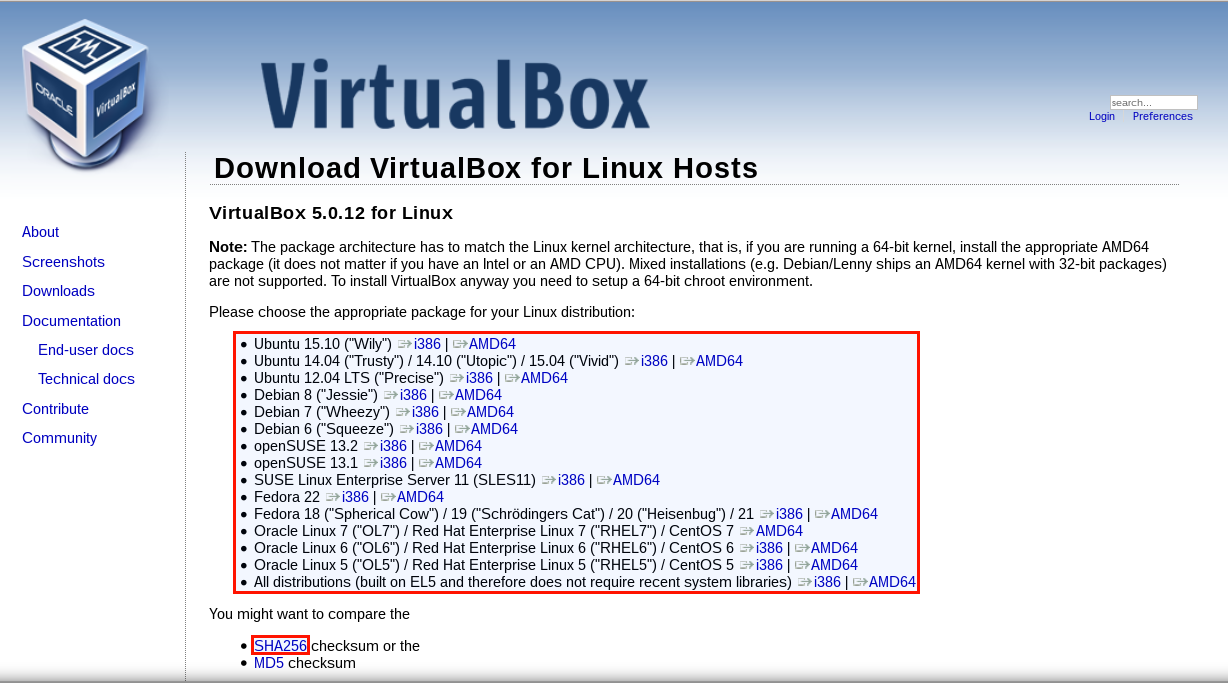Download Oracle Linux 7 AMD64 package
Viewport: 1228px width, 683px height.
tap(779, 531)
